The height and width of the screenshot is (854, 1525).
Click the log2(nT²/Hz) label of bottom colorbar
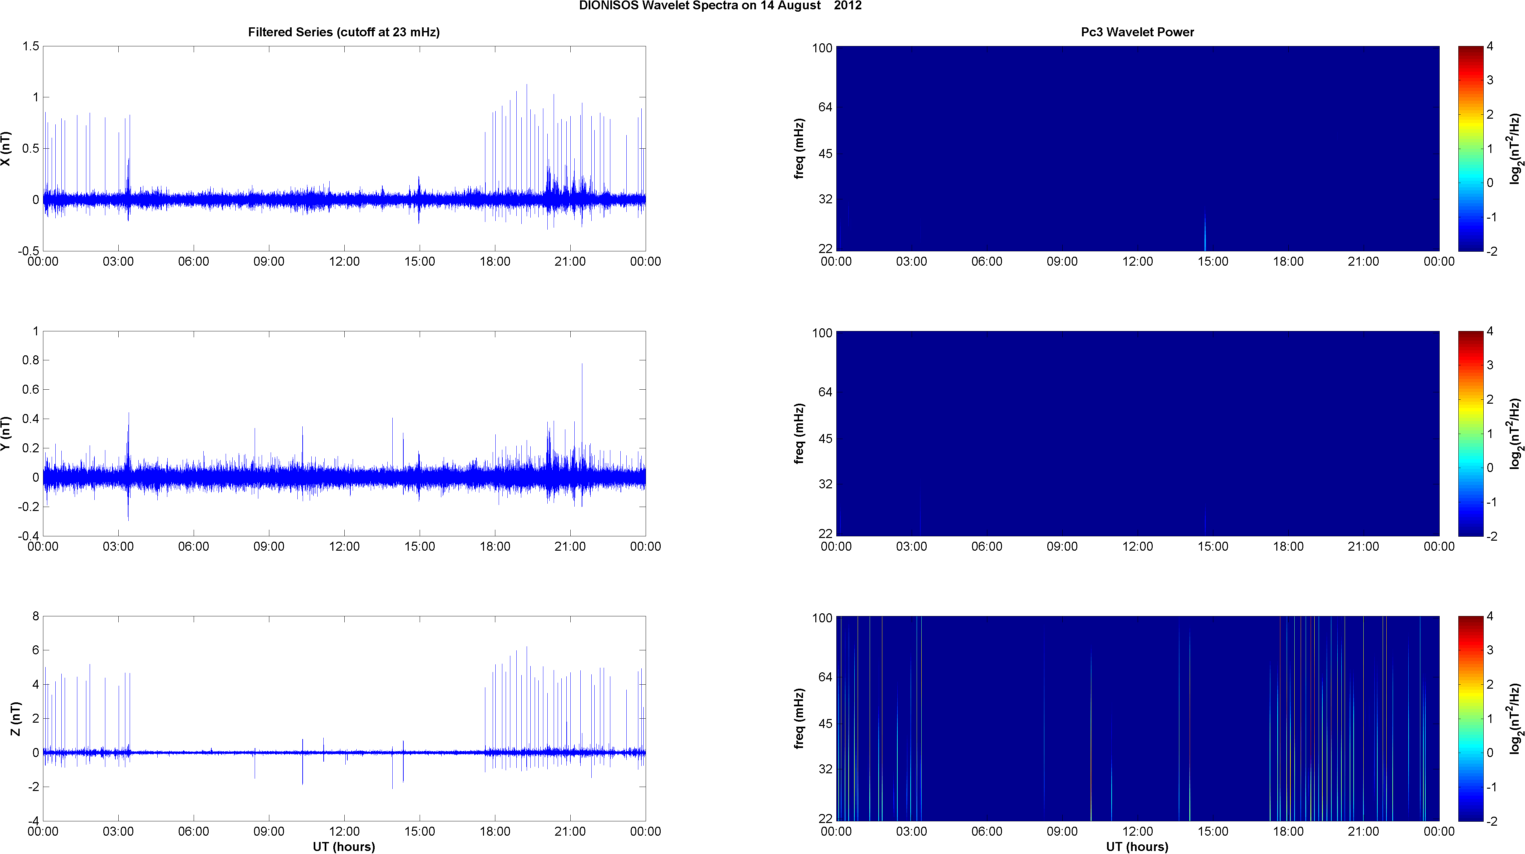[1516, 719]
